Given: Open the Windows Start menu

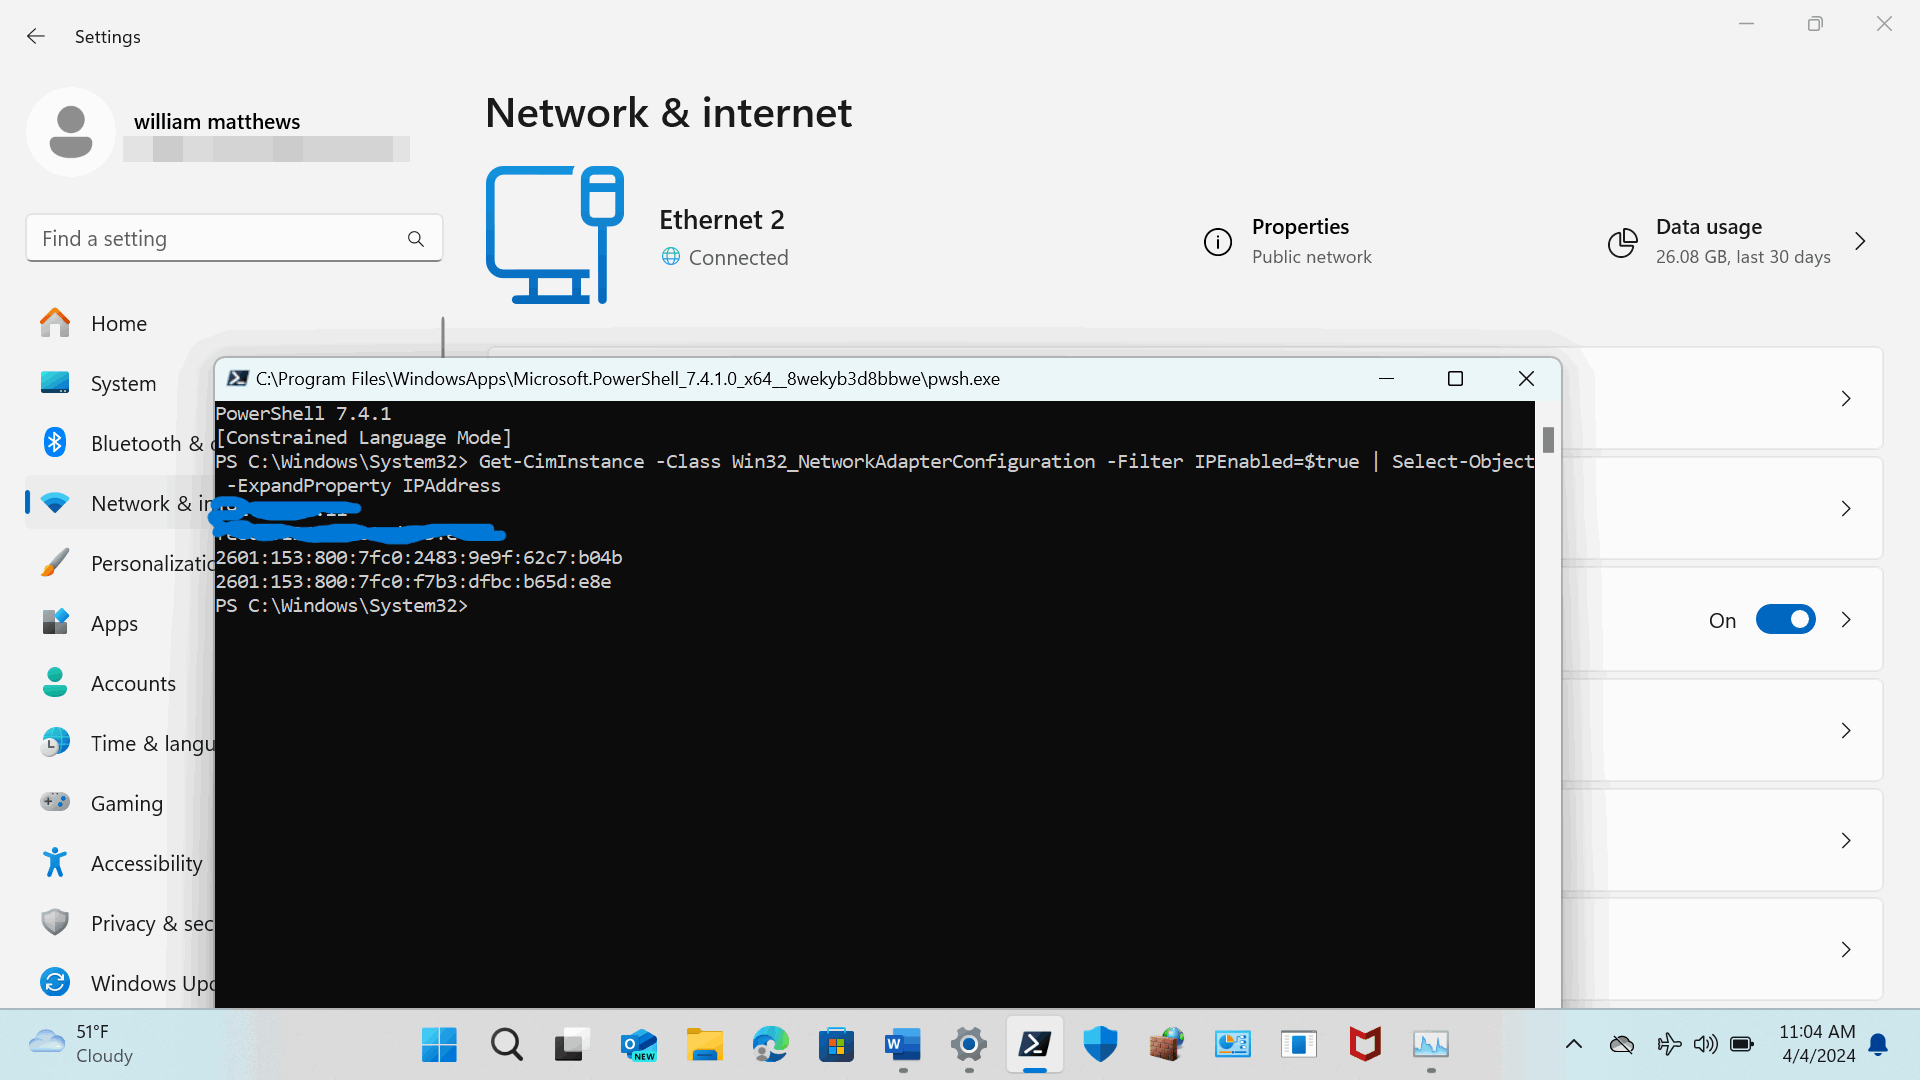Looking at the screenshot, I should [x=439, y=1045].
